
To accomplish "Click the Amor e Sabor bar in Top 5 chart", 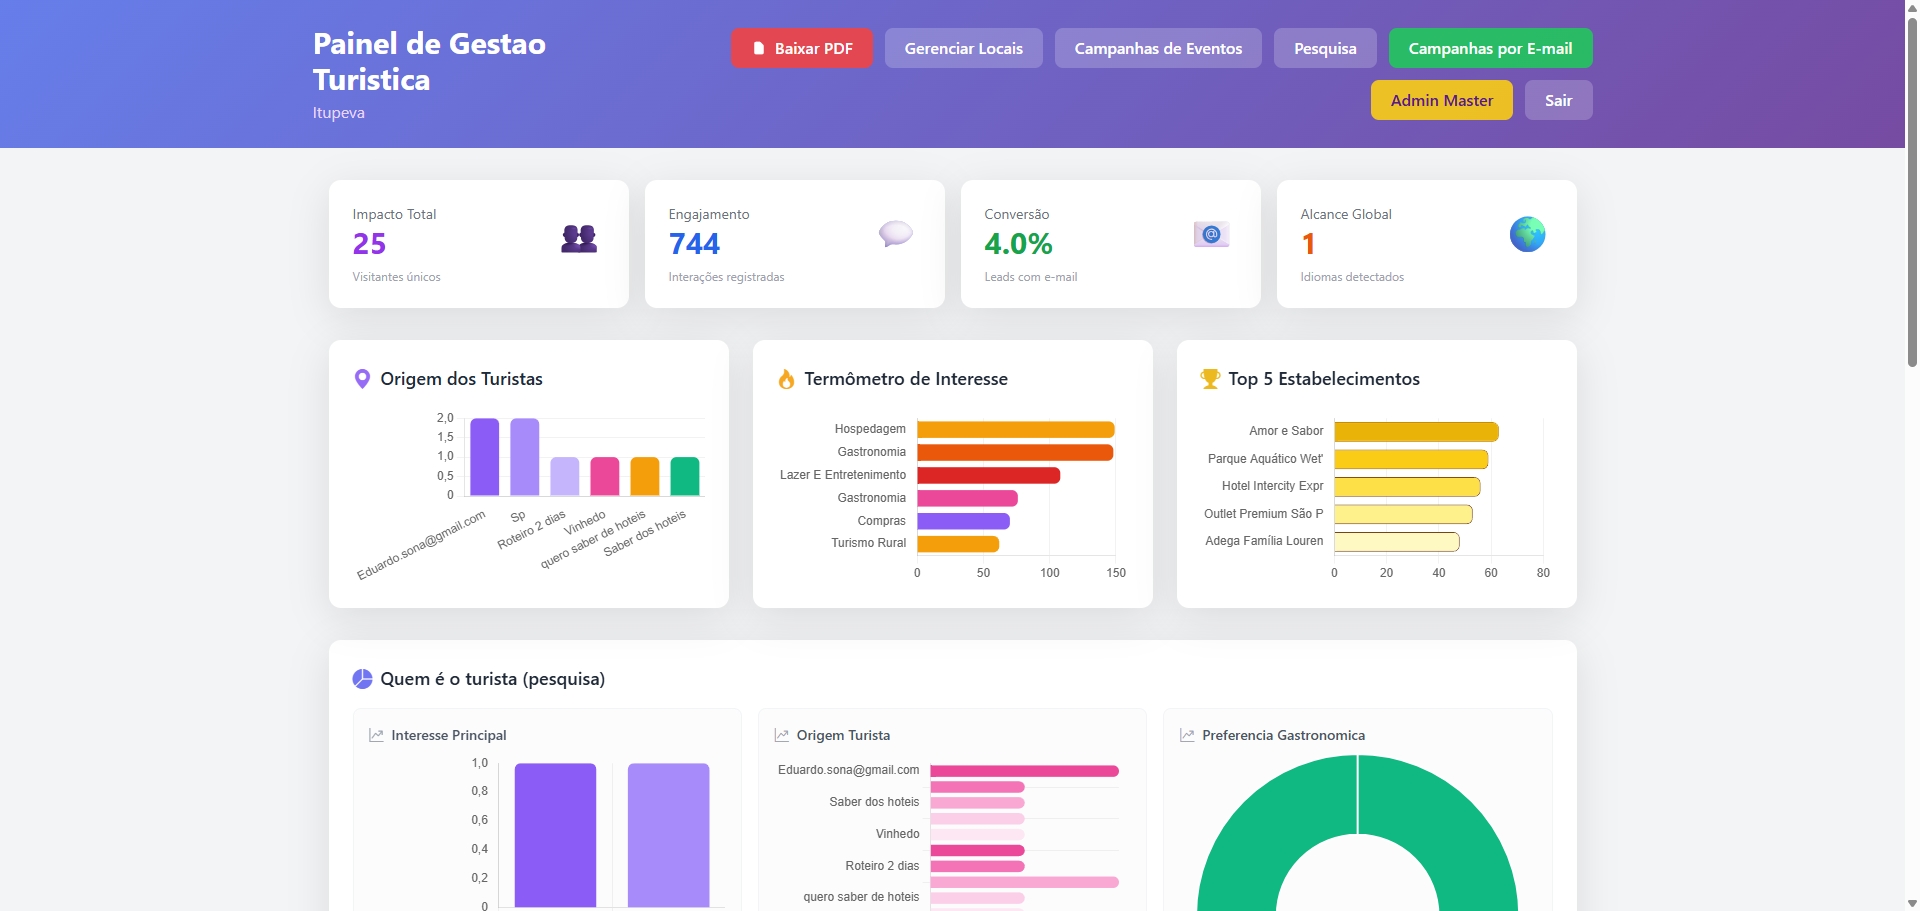I will [x=1416, y=431].
